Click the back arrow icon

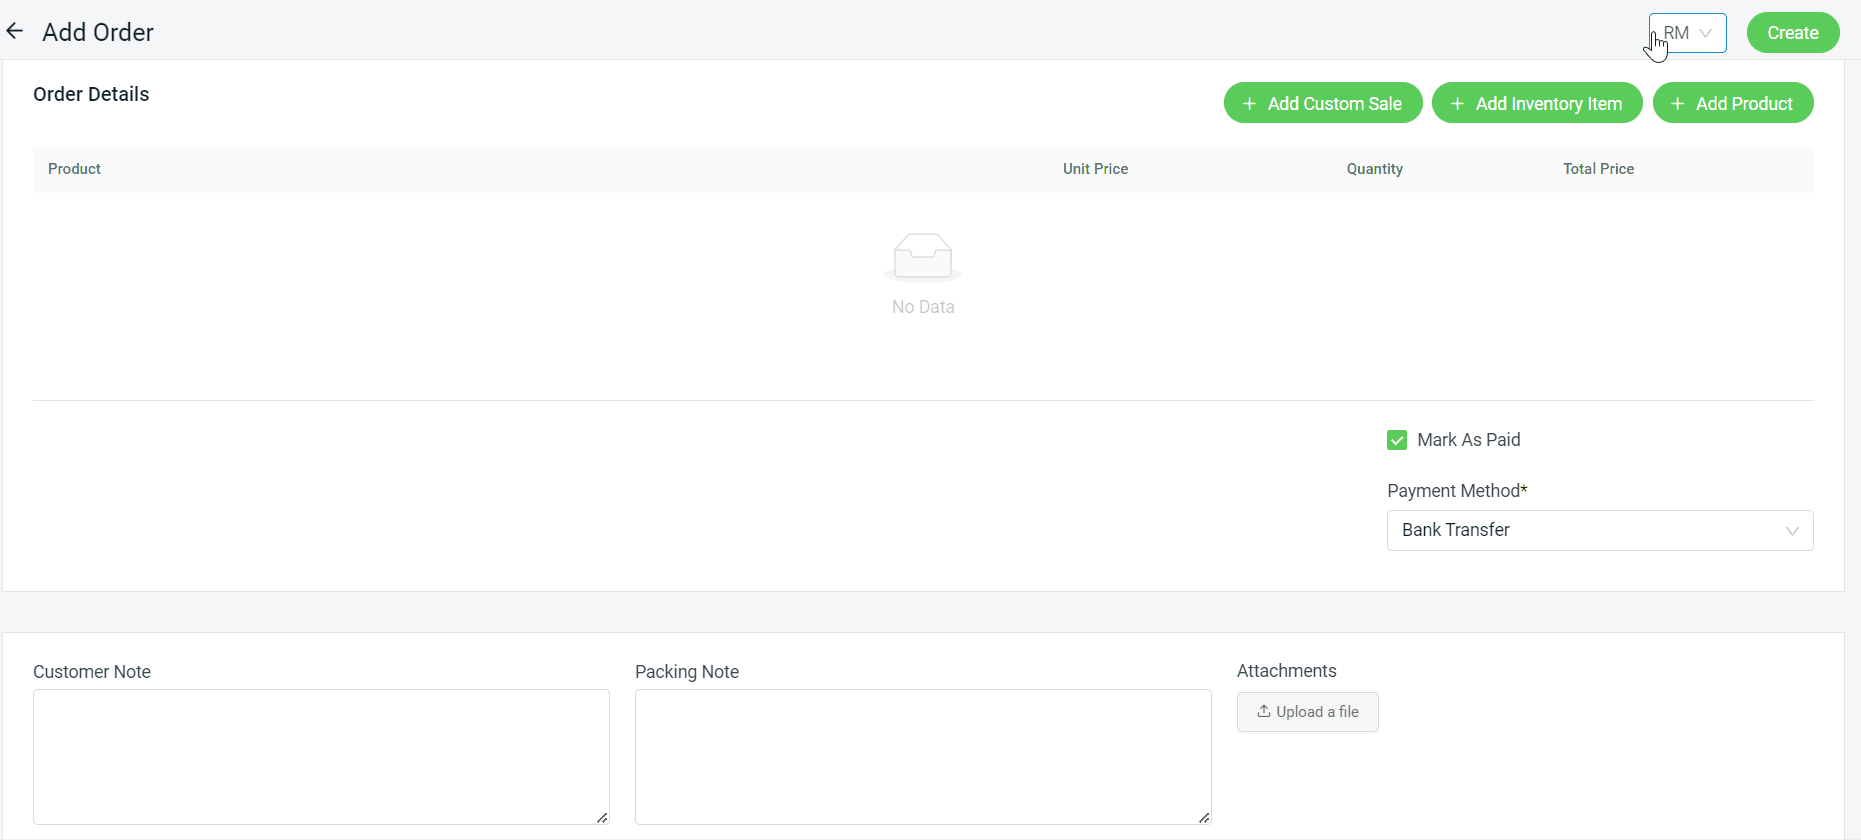pyautogui.click(x=15, y=32)
